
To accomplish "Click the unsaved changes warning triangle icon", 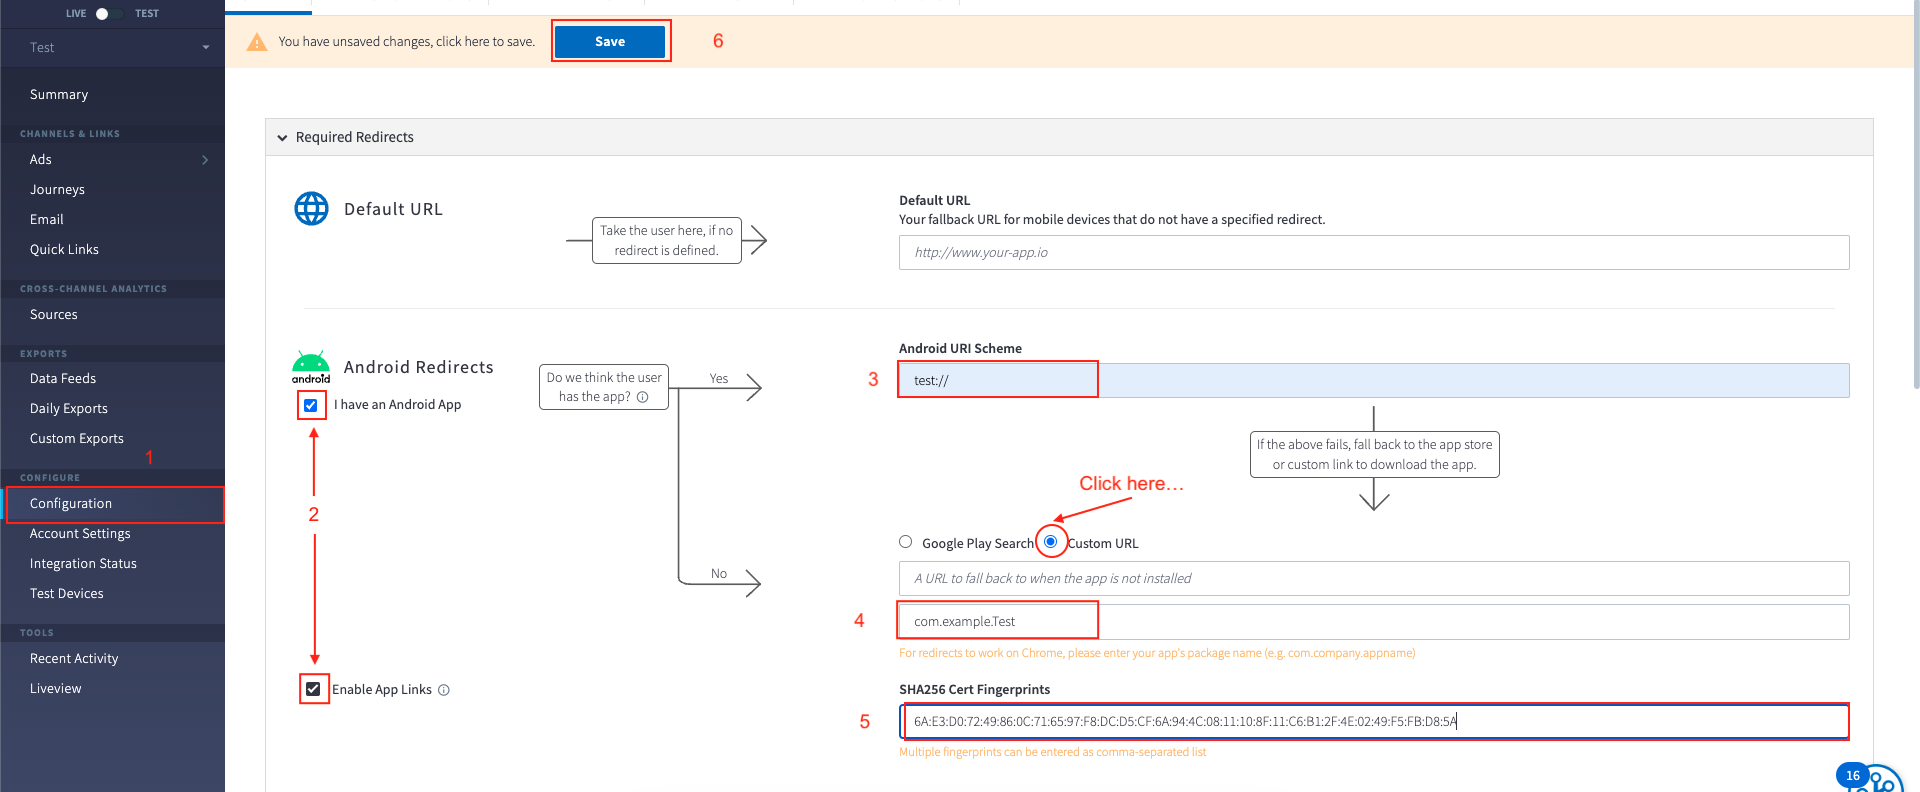I will [x=257, y=42].
